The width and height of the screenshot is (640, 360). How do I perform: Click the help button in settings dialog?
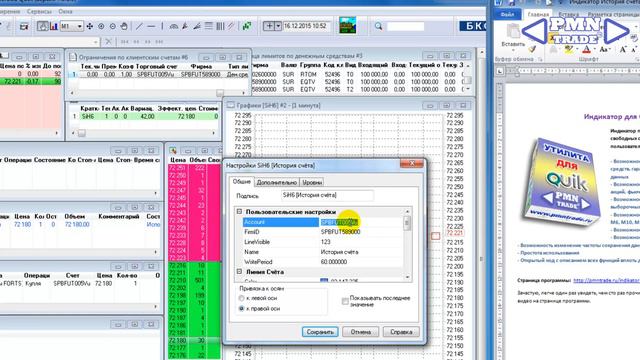401,332
